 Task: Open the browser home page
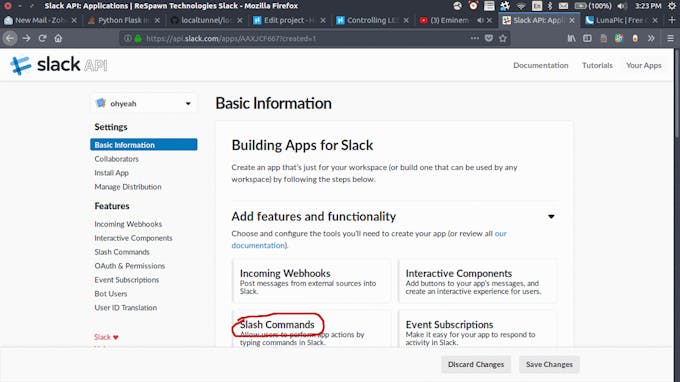58,38
